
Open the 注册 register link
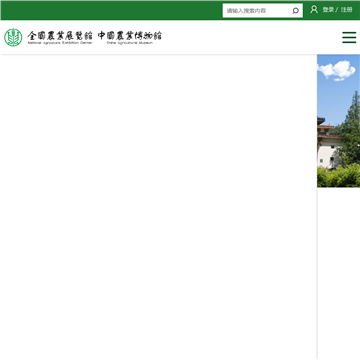pos(346,10)
